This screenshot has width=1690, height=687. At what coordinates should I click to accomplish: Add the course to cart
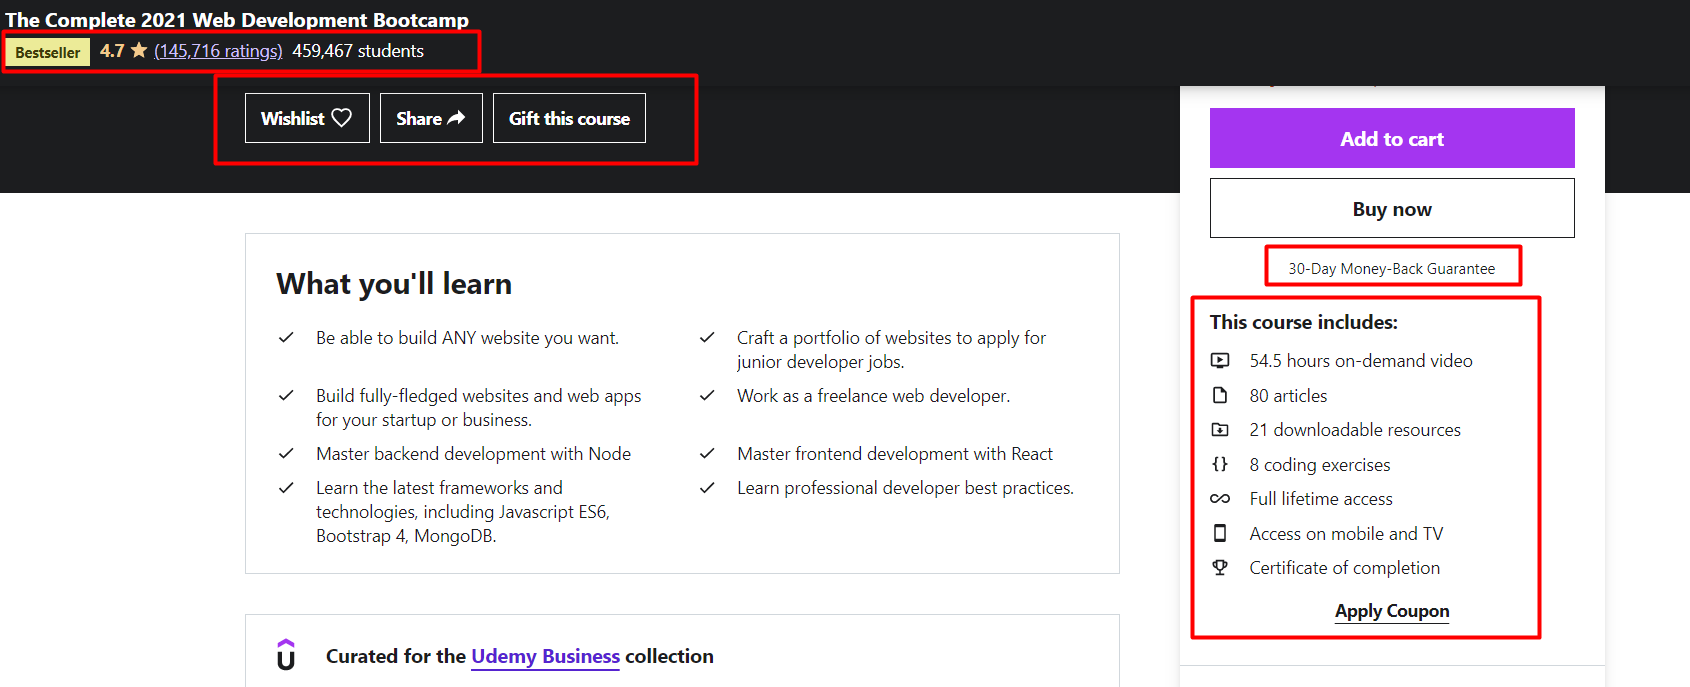point(1392,138)
